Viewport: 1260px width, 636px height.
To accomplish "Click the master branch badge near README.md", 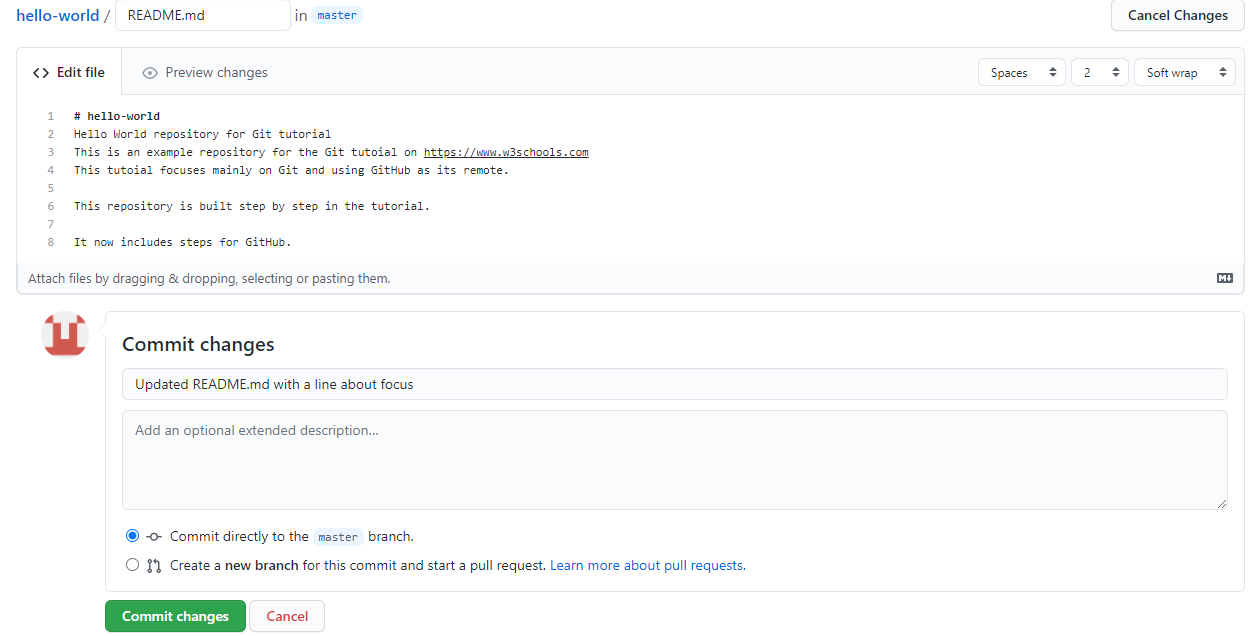I will (336, 15).
